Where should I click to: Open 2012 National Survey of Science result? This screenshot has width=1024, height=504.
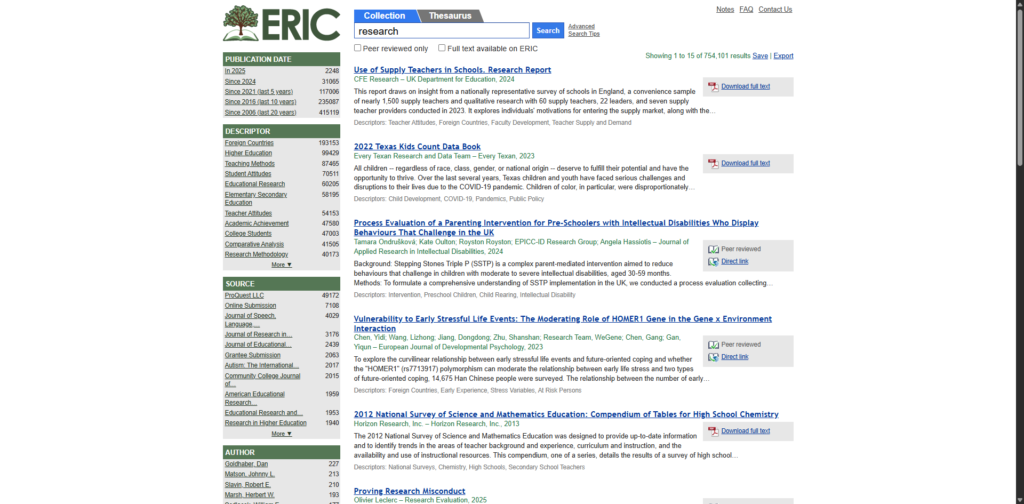point(566,415)
